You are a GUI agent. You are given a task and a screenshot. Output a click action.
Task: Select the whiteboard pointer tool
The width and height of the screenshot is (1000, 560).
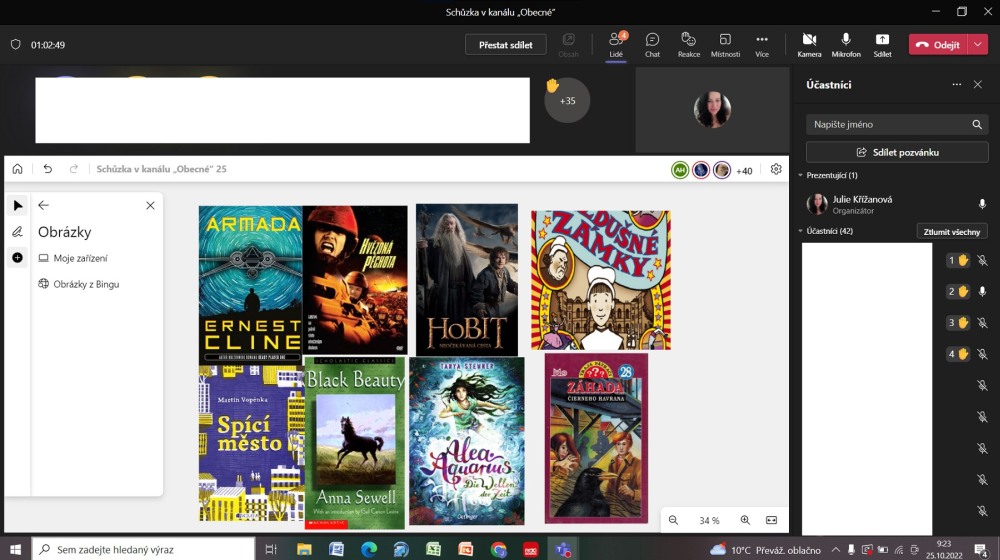click(18, 205)
